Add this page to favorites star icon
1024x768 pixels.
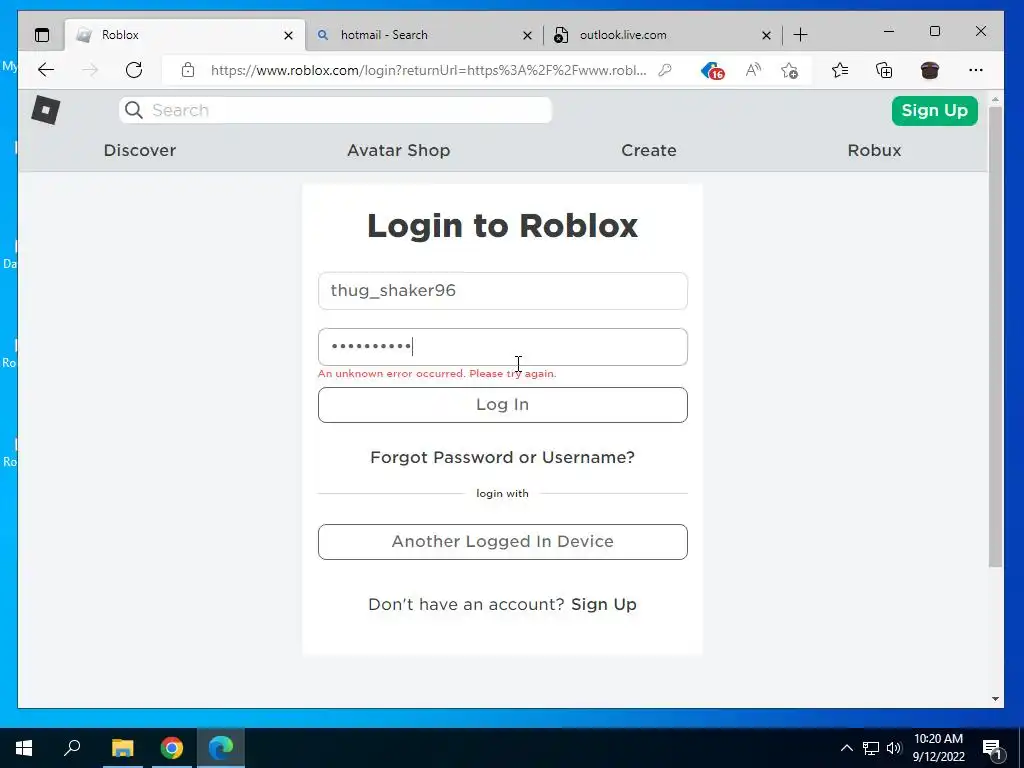point(790,70)
